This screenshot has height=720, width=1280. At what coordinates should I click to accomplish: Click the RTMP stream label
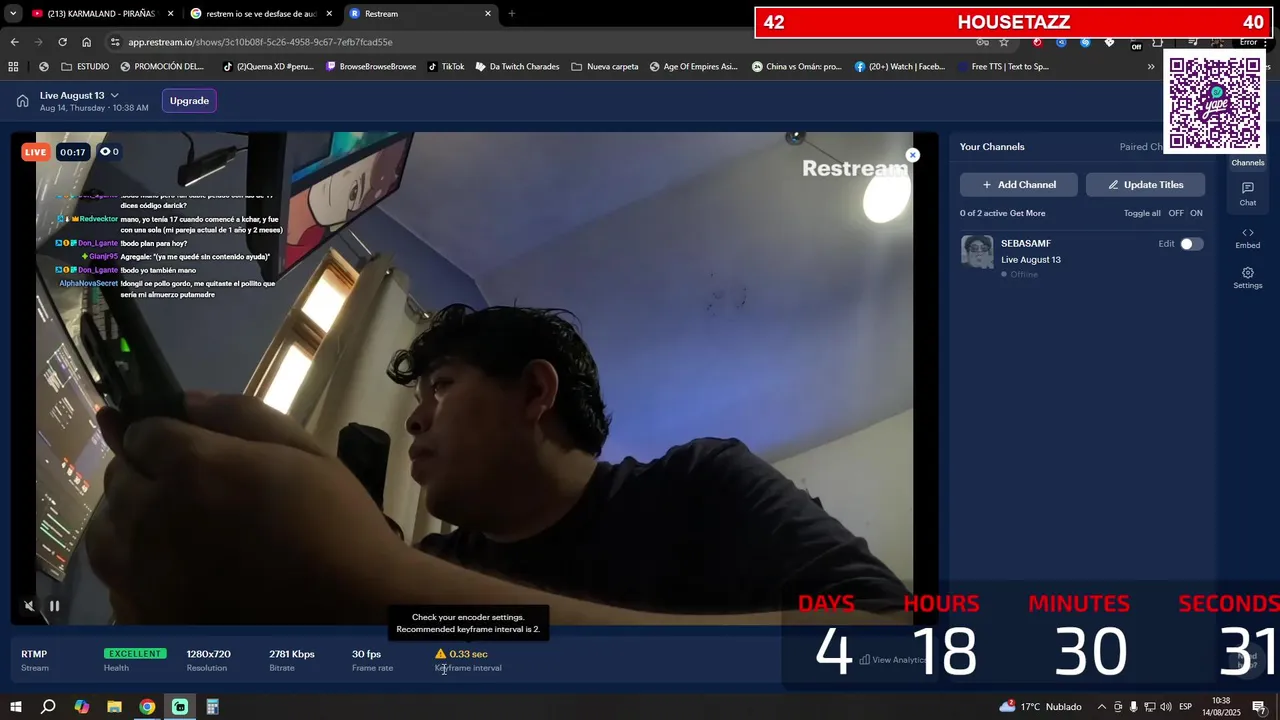[x=34, y=654]
